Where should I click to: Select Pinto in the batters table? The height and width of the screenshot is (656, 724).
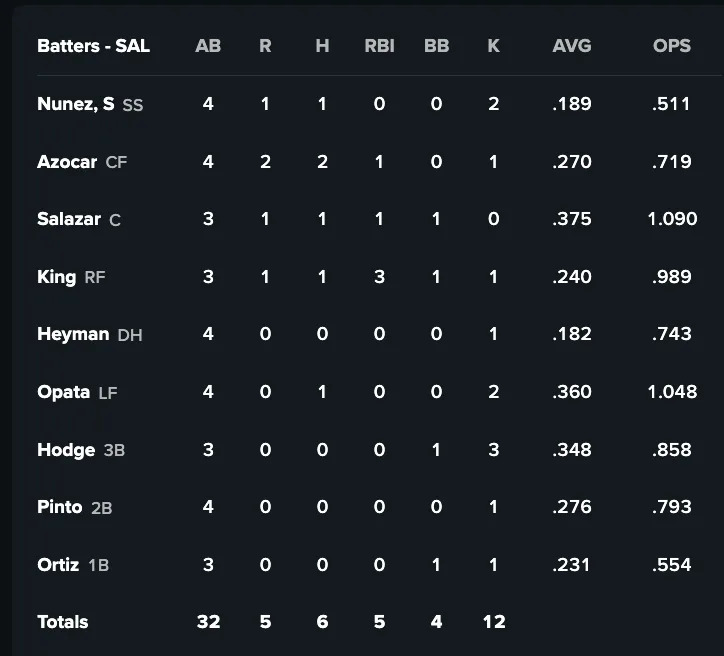click(x=60, y=507)
